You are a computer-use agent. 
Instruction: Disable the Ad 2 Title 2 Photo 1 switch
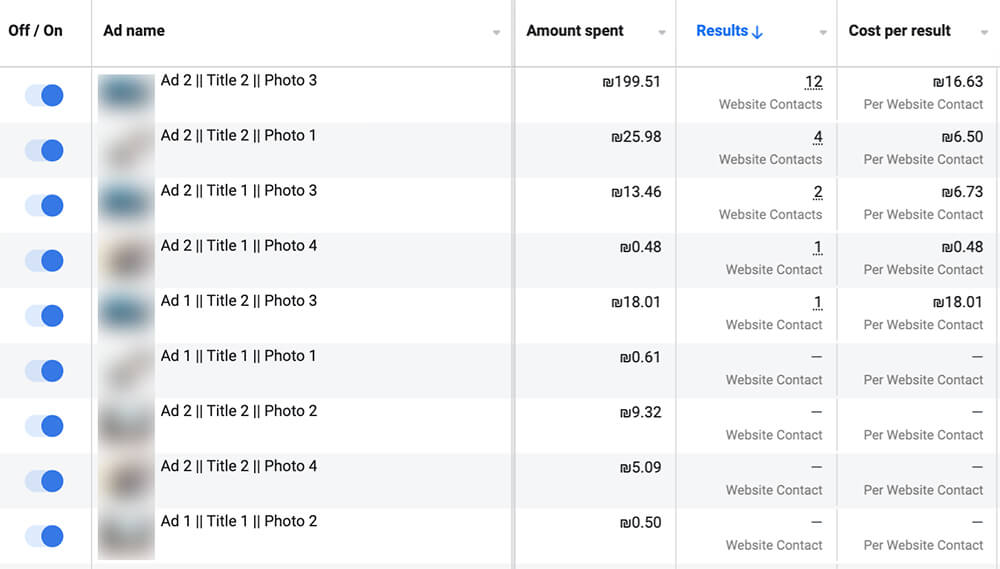(45, 151)
